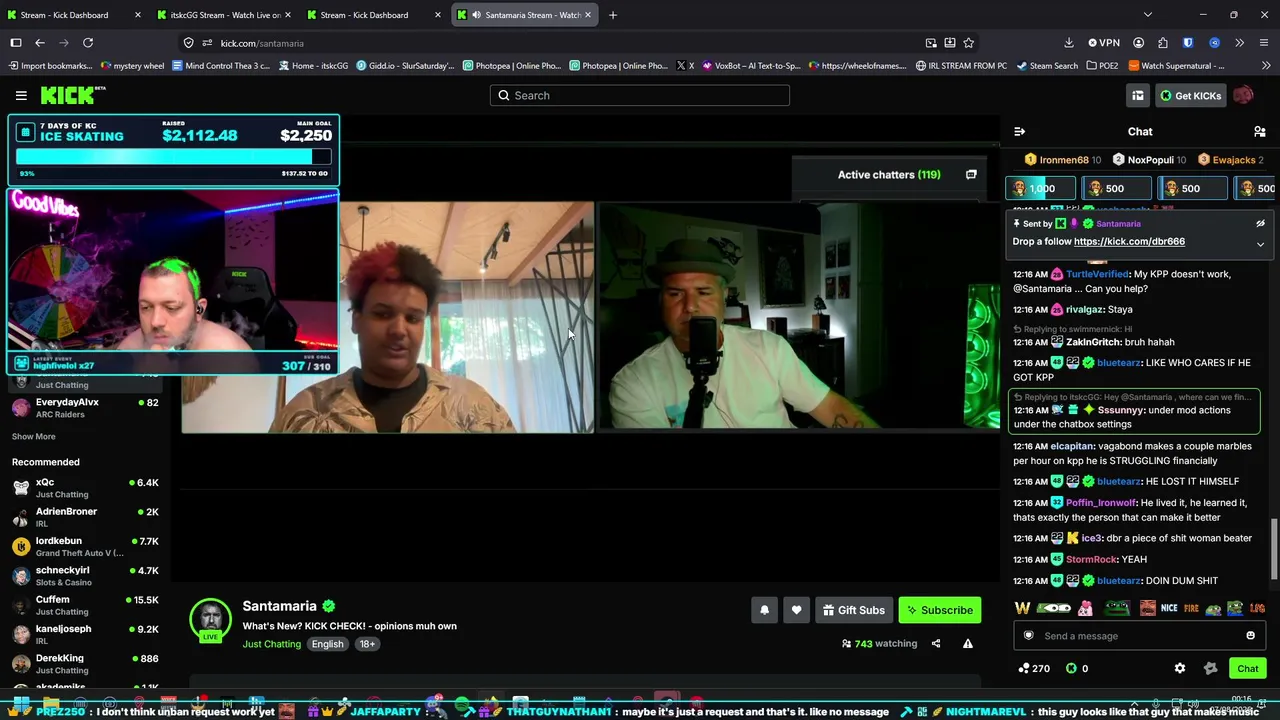1280x720 pixels.
Task: Click Ironmen68 on the gift leaderboard
Action: click(1063, 160)
